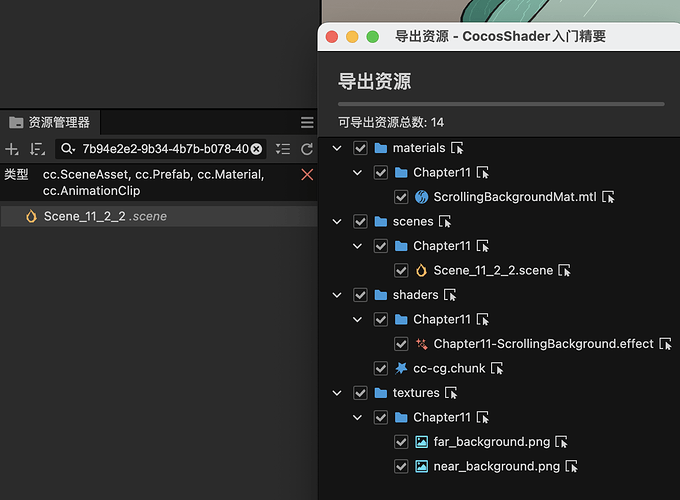680x500 pixels.
Task: Uncheck the scenes folder checkbox
Action: [x=360, y=222]
